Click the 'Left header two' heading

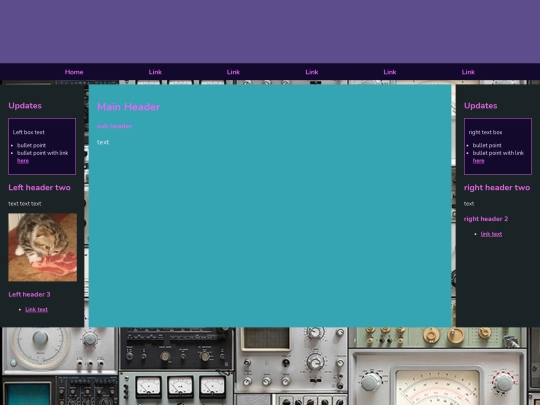coord(39,187)
